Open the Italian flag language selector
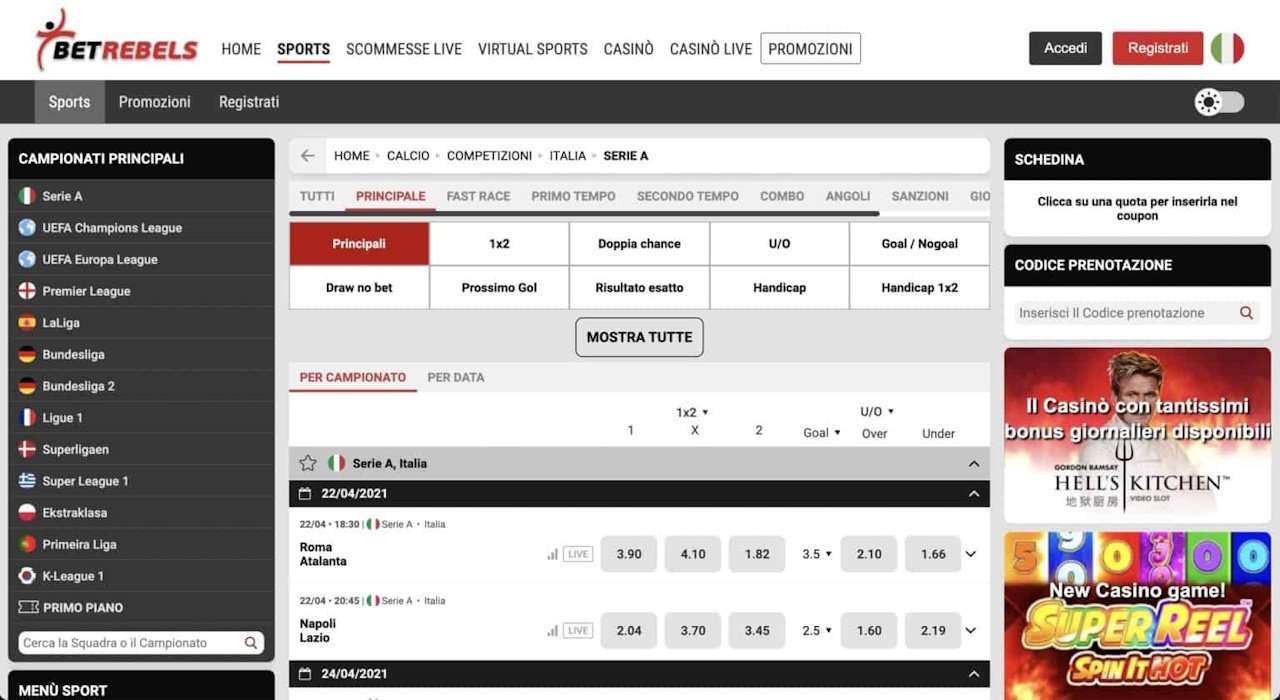This screenshot has height=700, width=1280. [x=1227, y=48]
